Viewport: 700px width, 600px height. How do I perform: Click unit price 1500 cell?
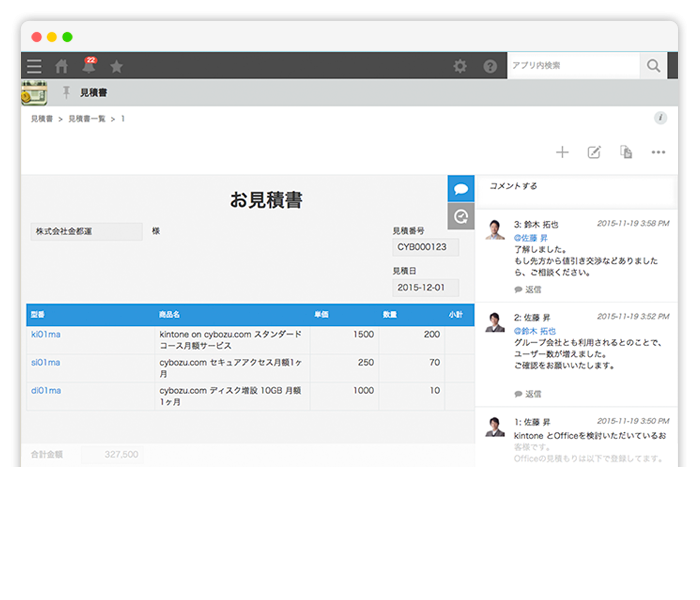[345, 340]
